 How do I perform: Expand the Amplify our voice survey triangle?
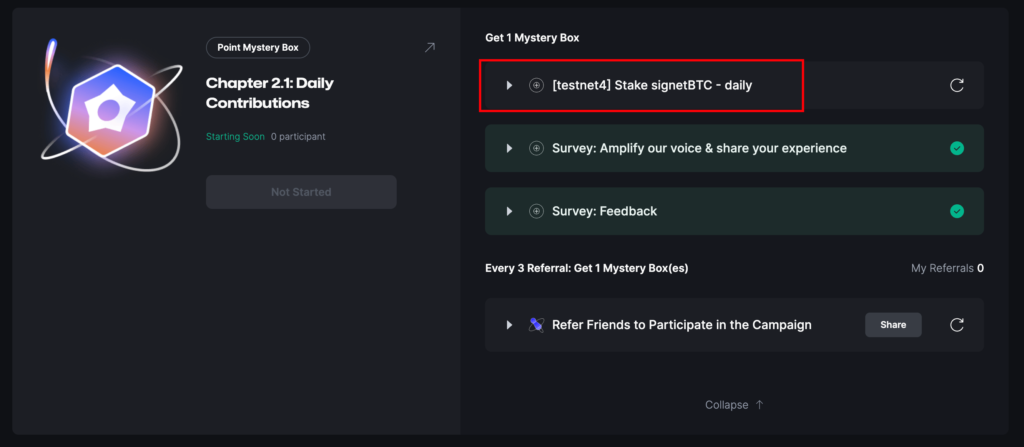point(509,148)
